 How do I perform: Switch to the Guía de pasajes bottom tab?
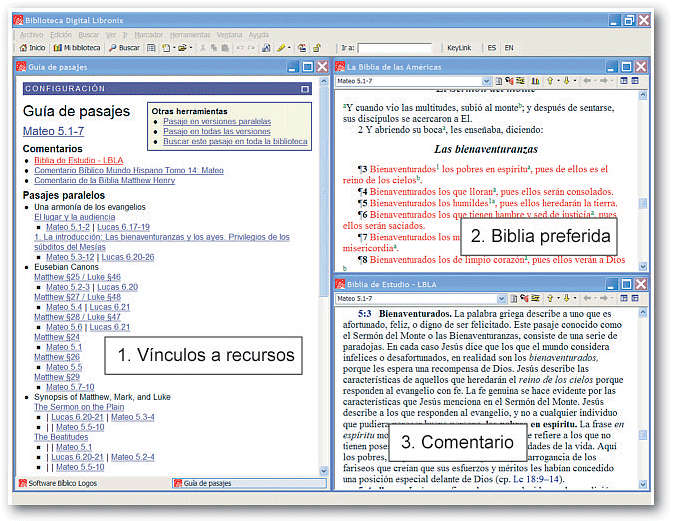point(249,483)
